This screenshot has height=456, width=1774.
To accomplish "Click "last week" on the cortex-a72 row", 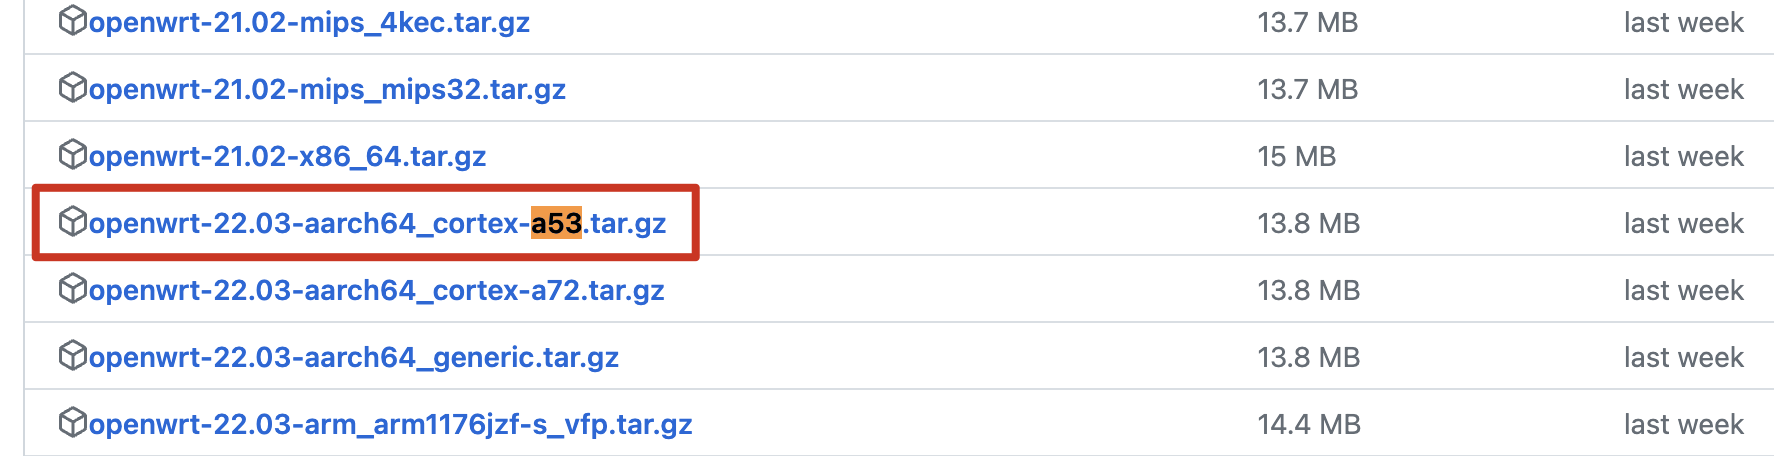I will pyautogui.click(x=1683, y=290).
